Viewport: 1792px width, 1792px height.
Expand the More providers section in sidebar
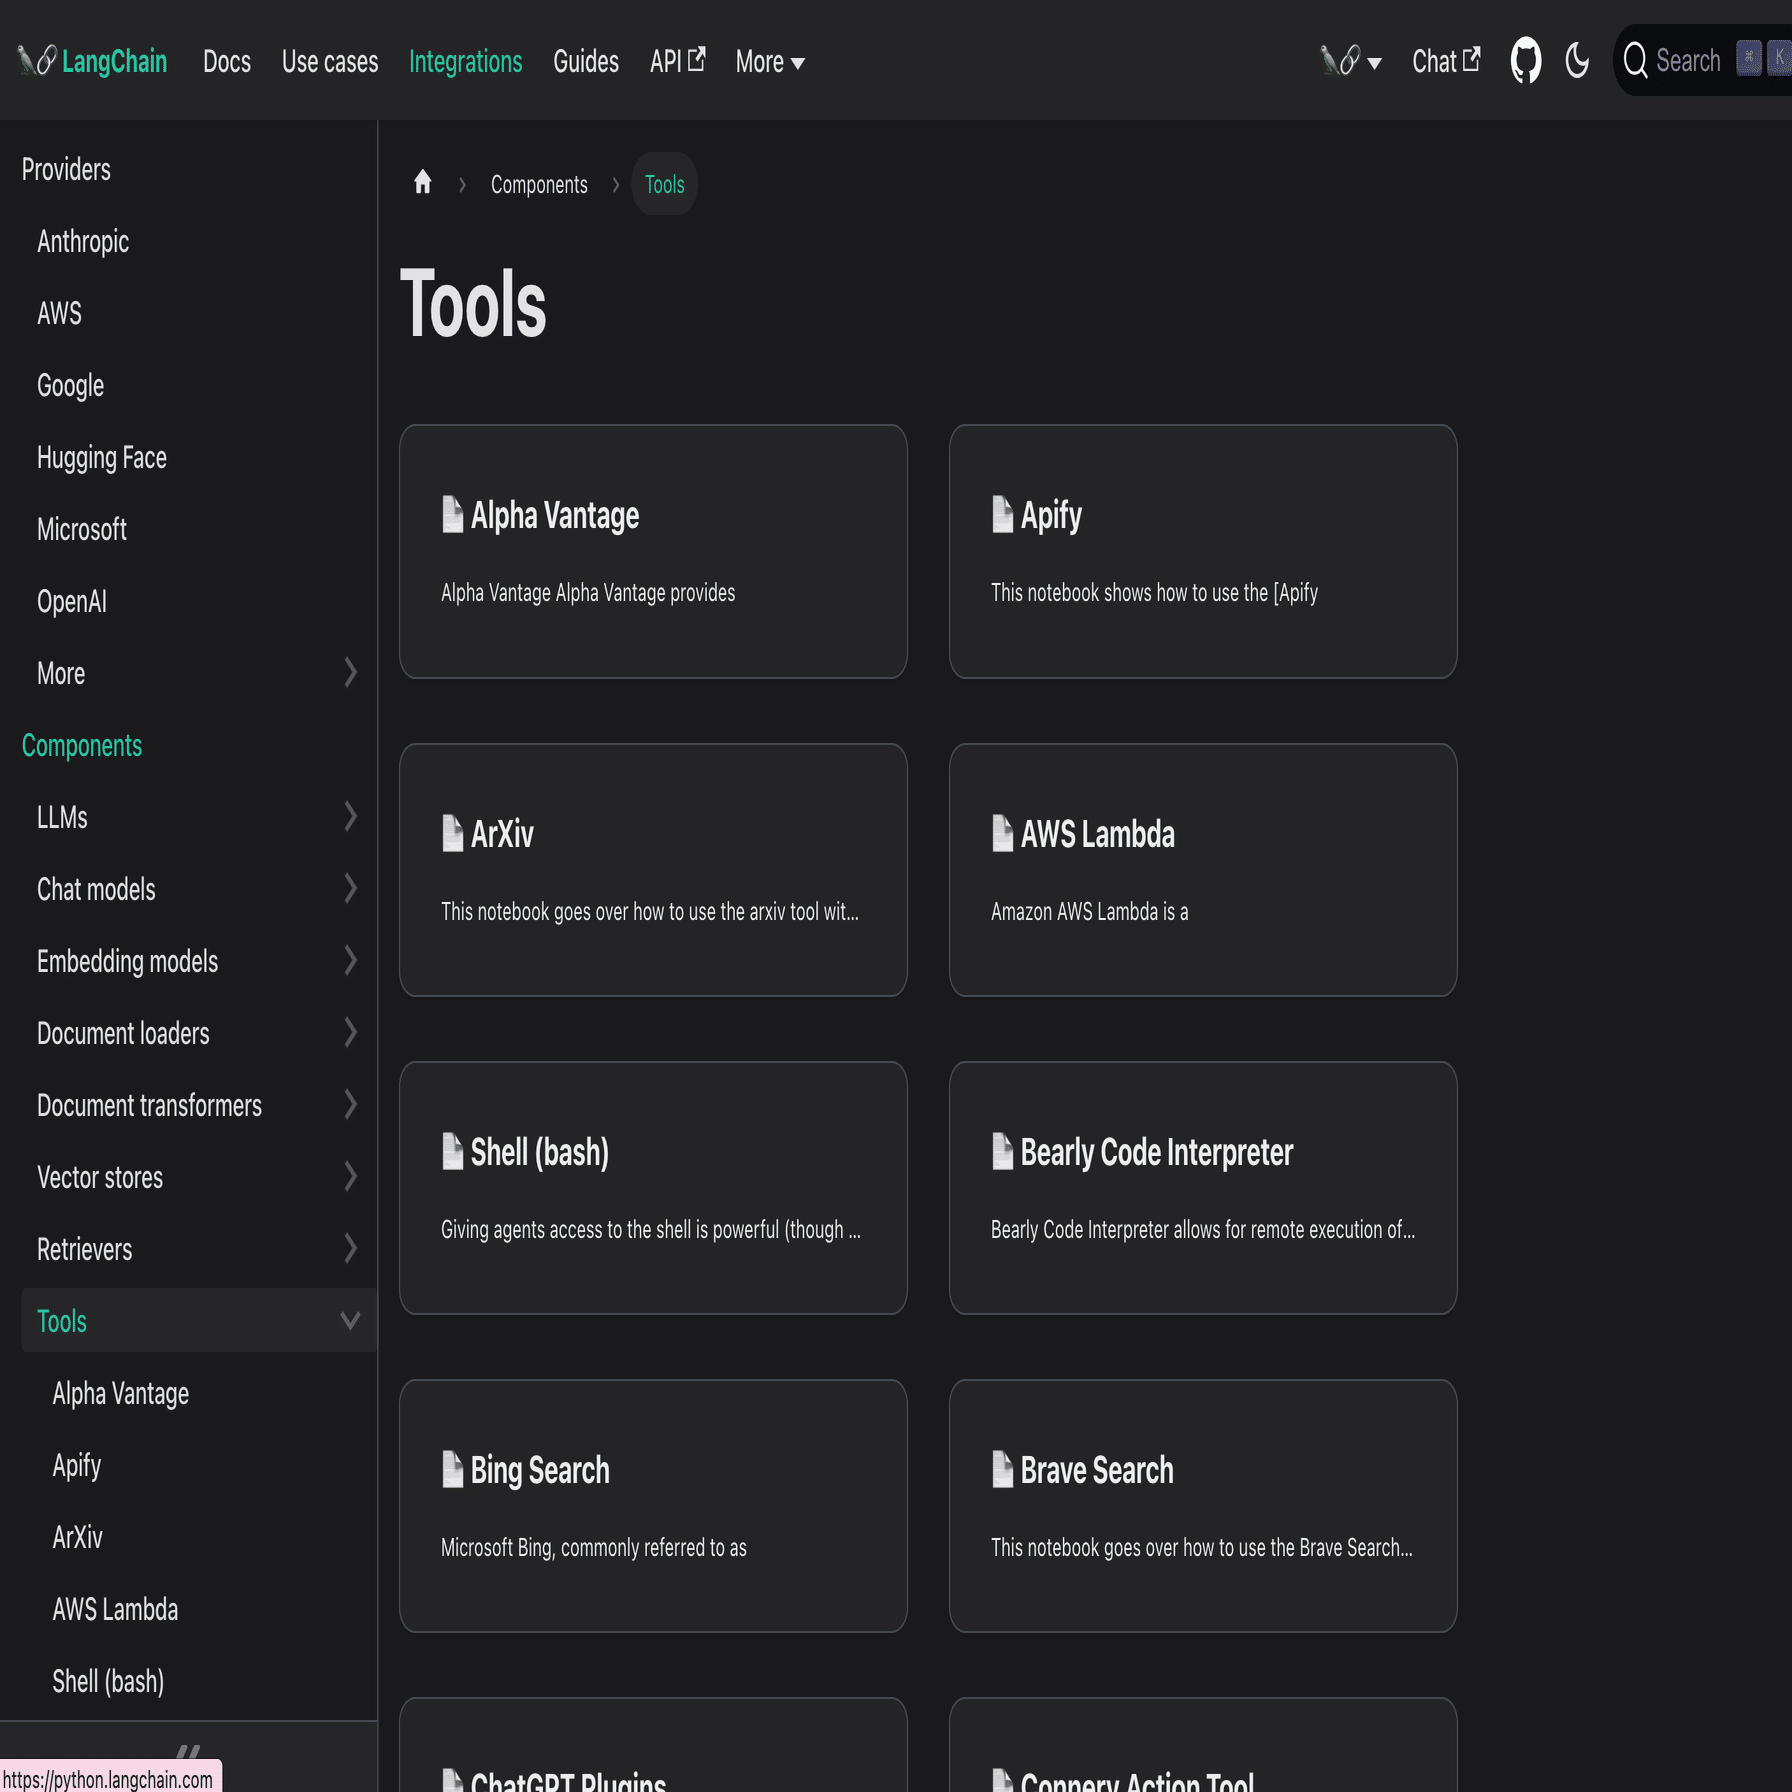[349, 673]
